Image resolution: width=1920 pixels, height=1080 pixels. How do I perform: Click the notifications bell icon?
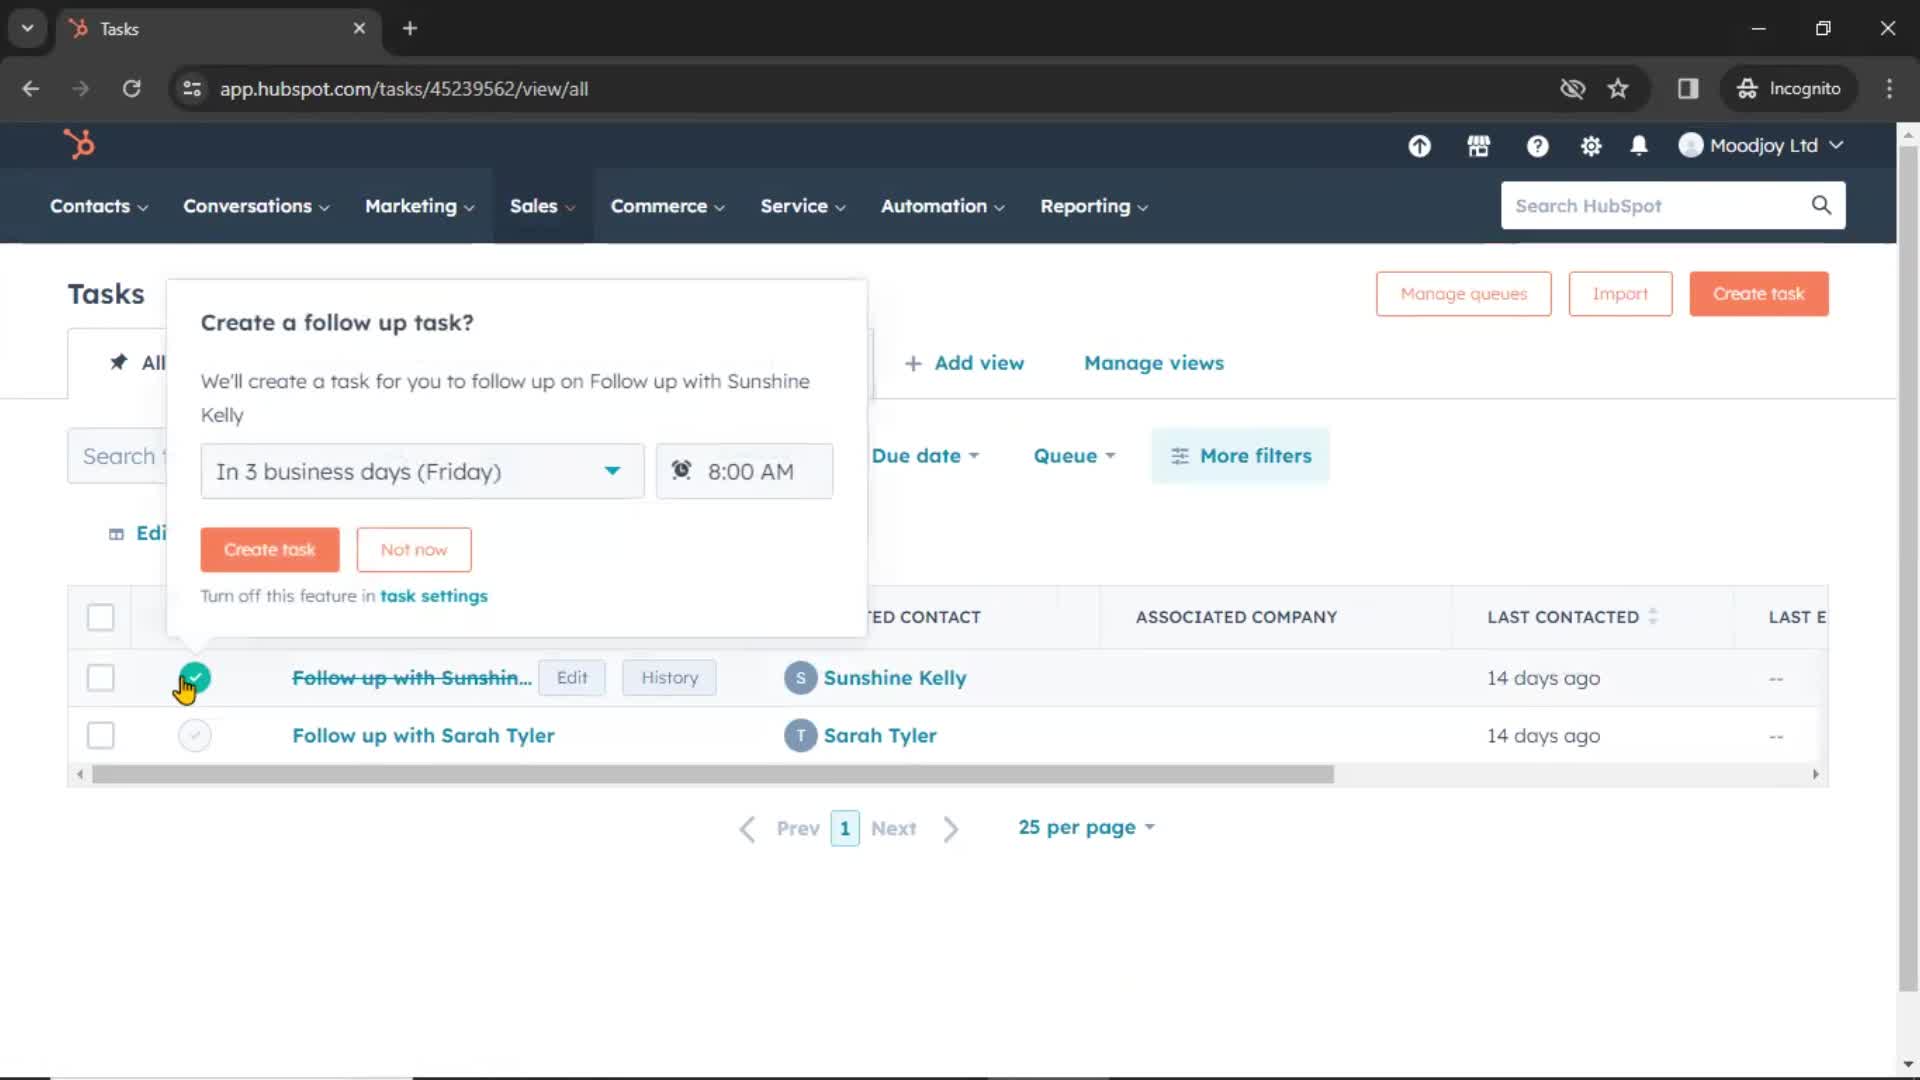pyautogui.click(x=1639, y=145)
